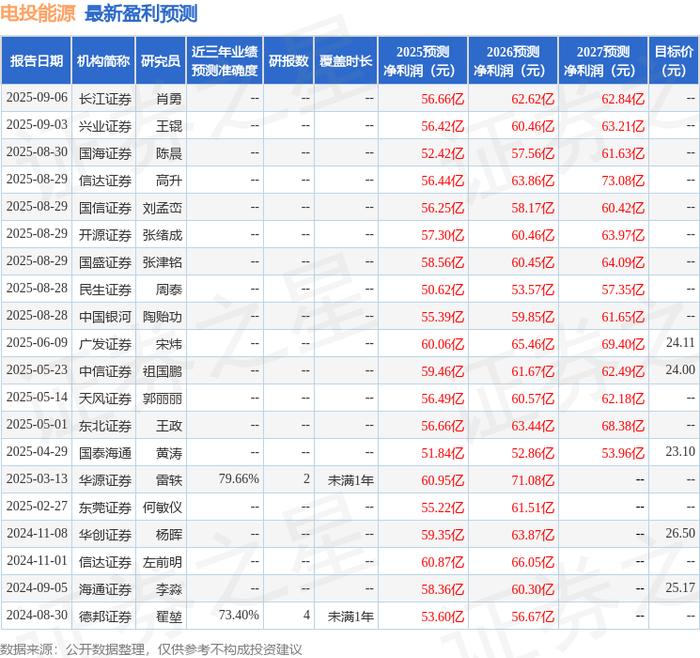This screenshot has height=658, width=700.
Task: Click 2025 forecast value 57.30亿
Action: (442, 235)
